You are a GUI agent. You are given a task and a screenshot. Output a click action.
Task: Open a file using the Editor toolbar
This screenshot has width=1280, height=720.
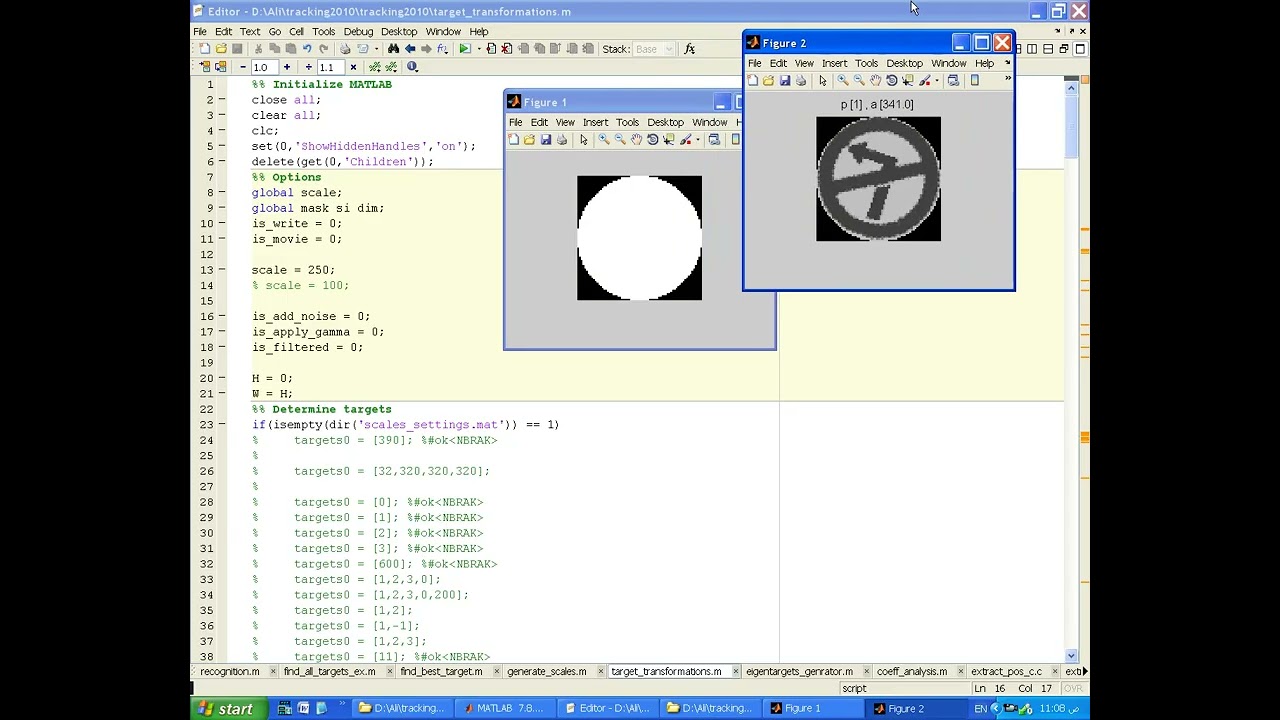(221, 49)
